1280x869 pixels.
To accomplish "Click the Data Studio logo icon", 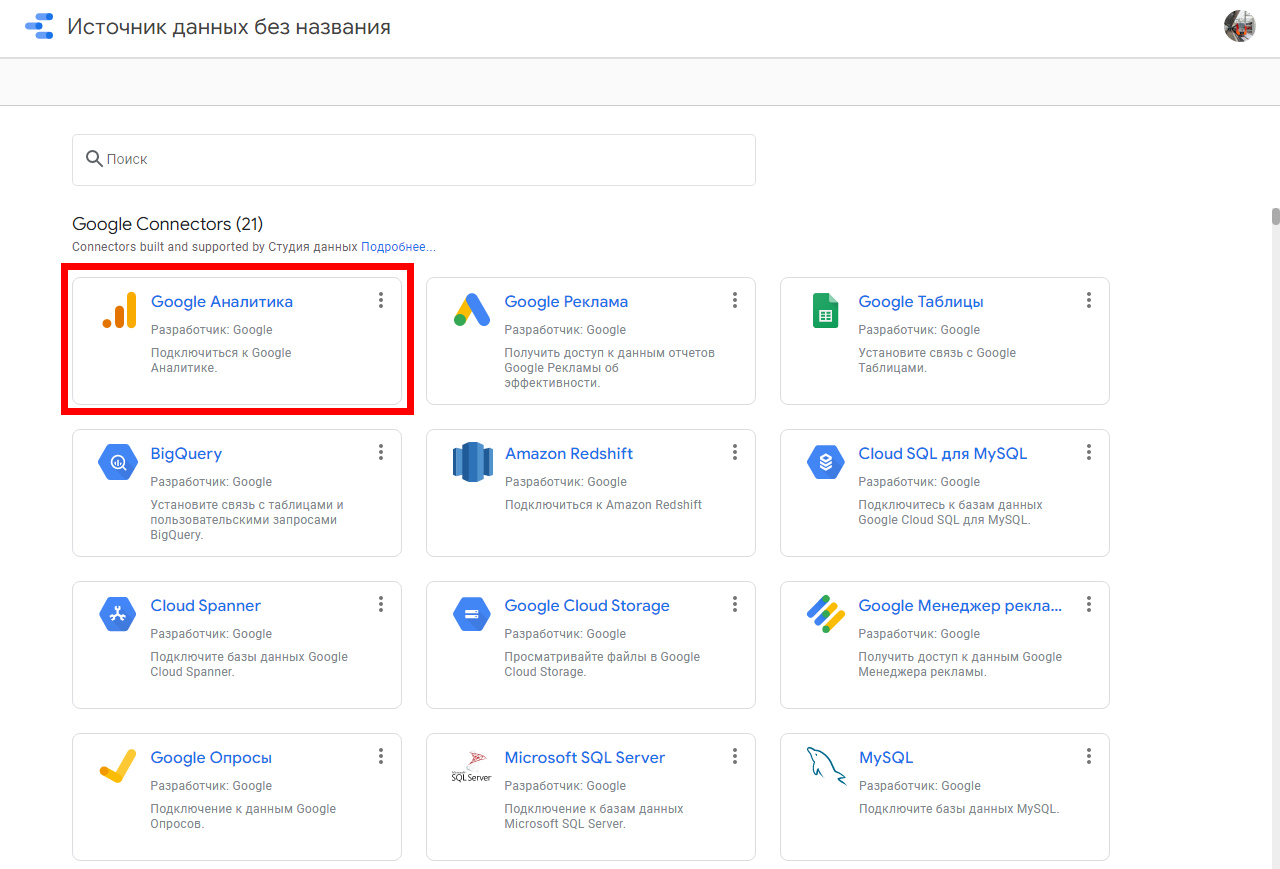I will (x=39, y=27).
